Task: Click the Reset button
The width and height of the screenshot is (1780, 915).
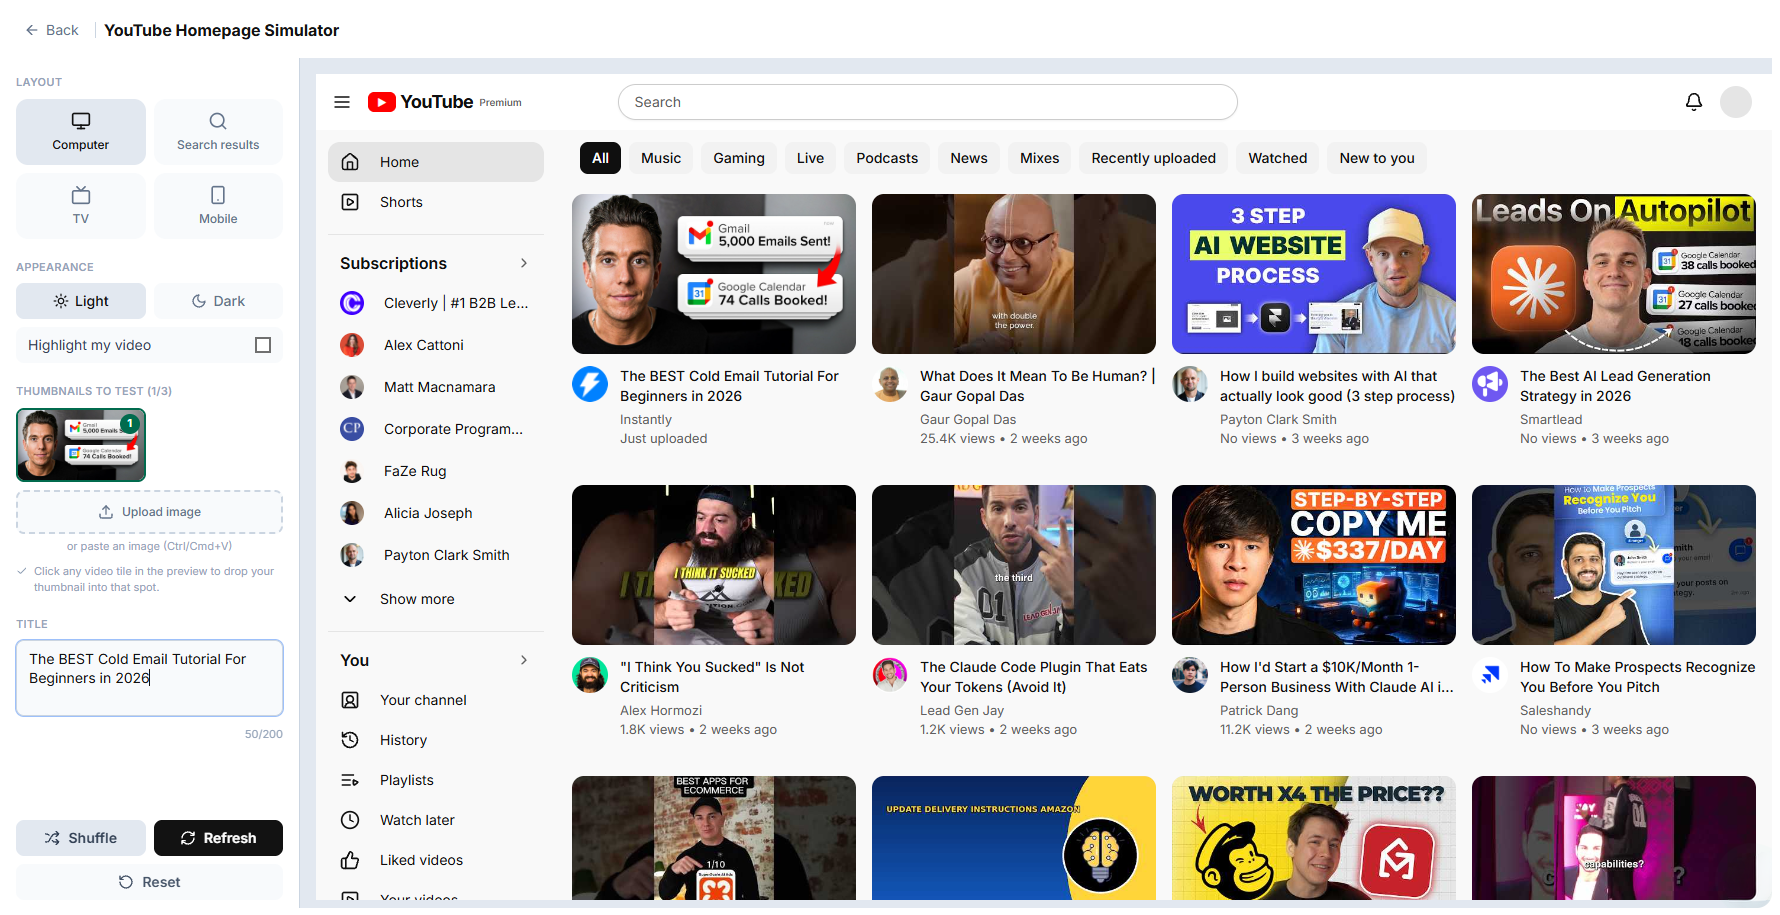Action: pyautogui.click(x=149, y=882)
